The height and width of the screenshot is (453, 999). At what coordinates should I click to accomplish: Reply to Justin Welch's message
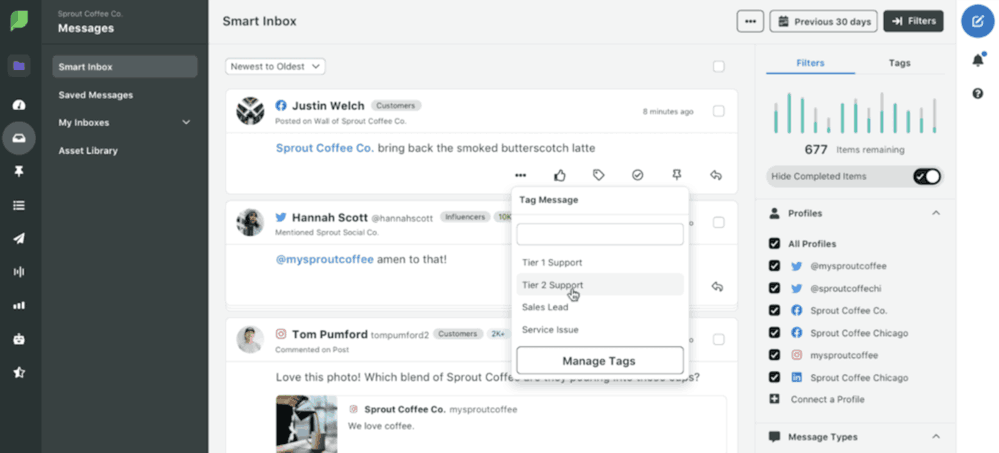coord(716,175)
